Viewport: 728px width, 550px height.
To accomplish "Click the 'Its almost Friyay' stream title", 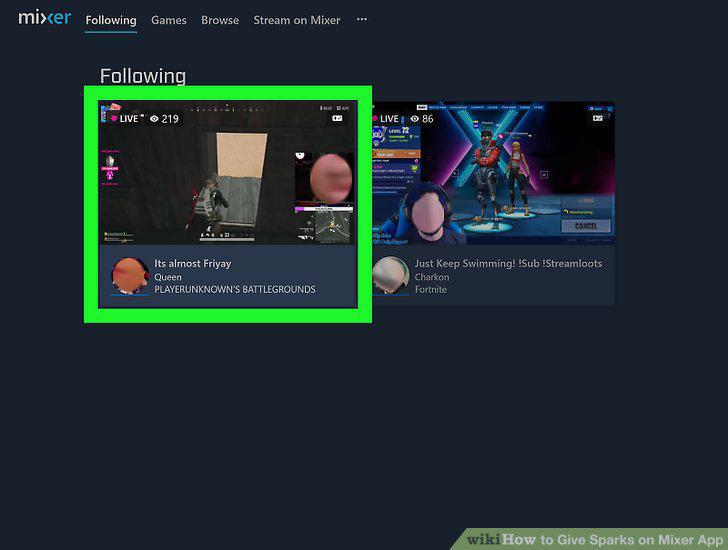I will click(193, 264).
